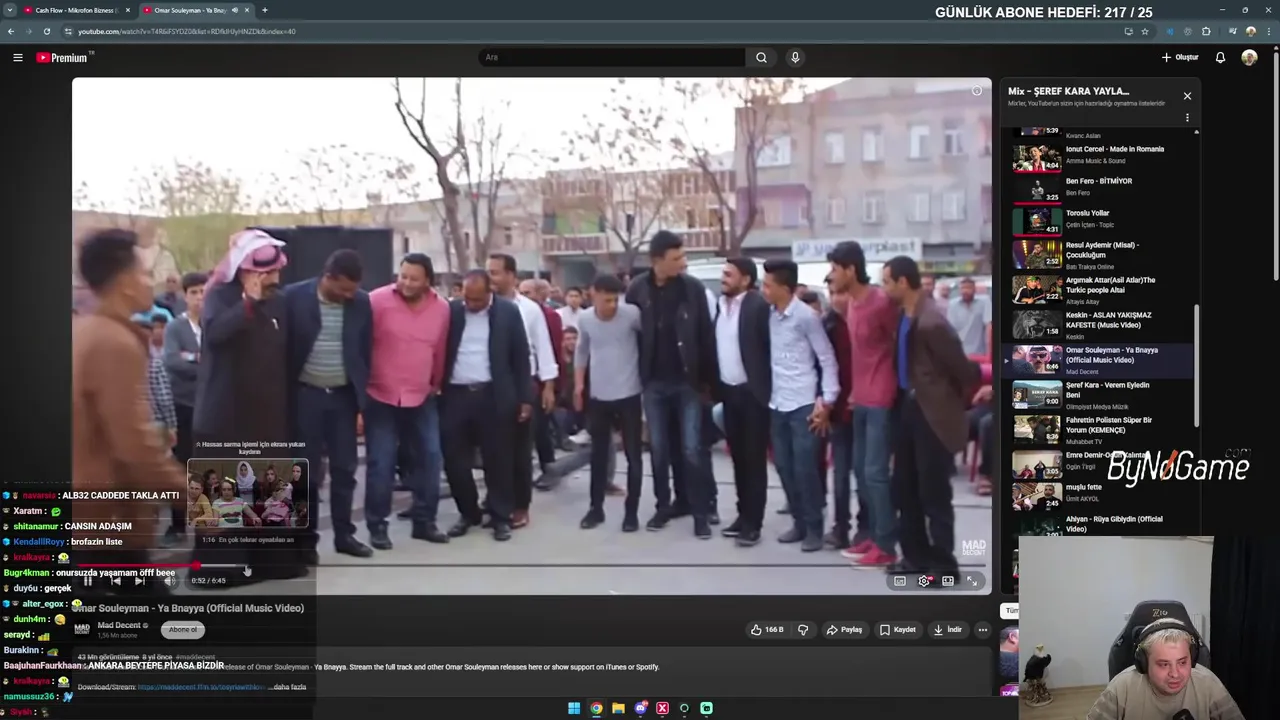
Task: Share the video via Paylaş
Action: click(x=844, y=630)
